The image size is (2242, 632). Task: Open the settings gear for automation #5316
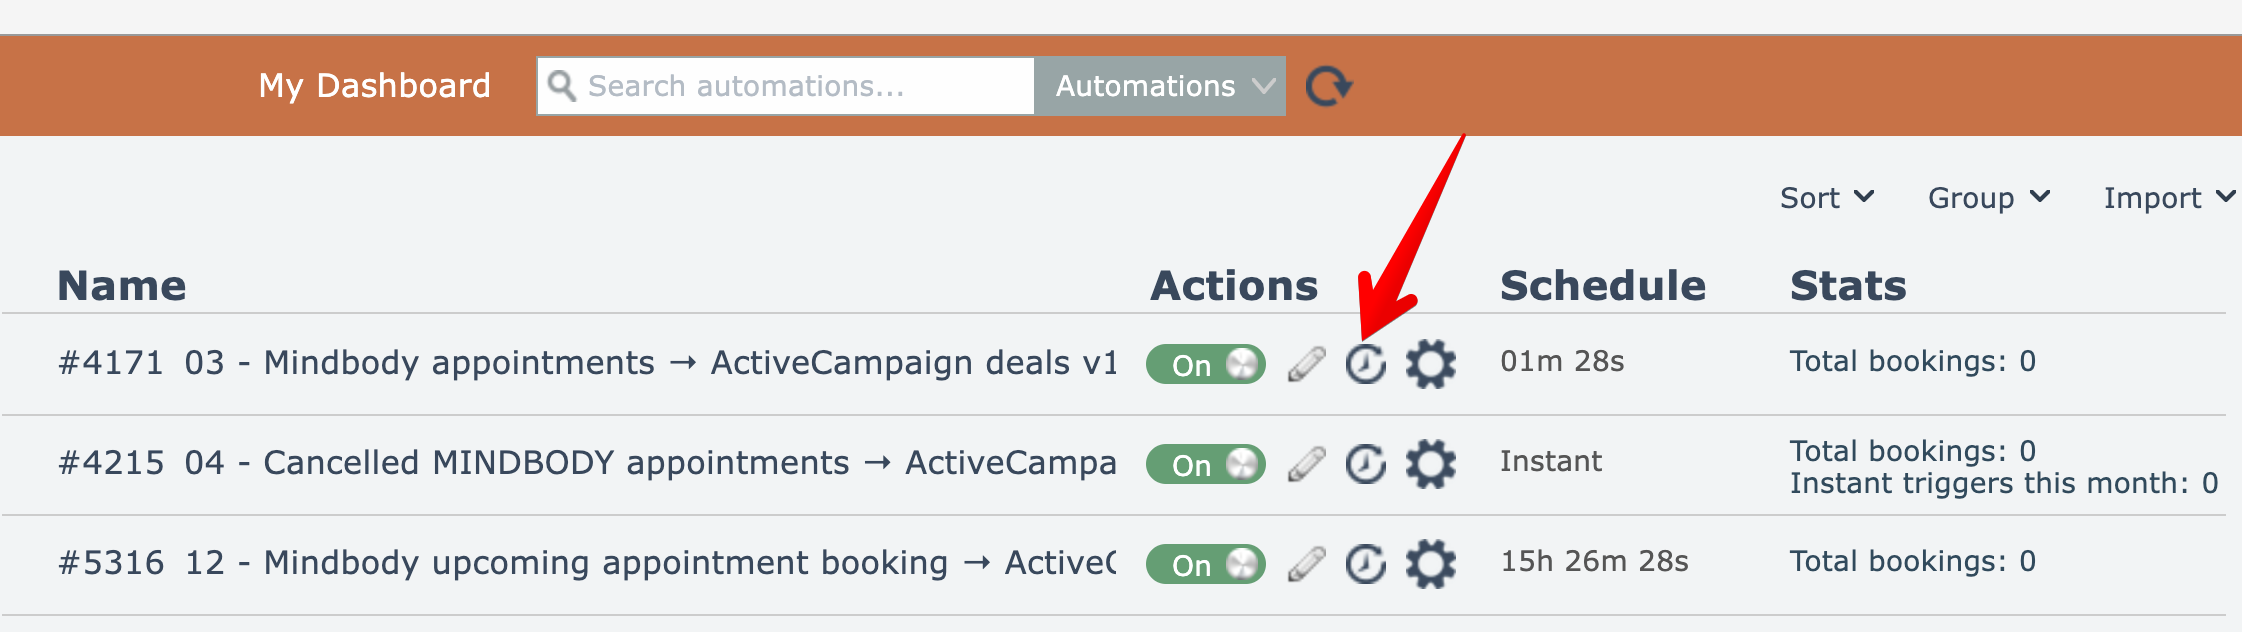[x=1430, y=563]
